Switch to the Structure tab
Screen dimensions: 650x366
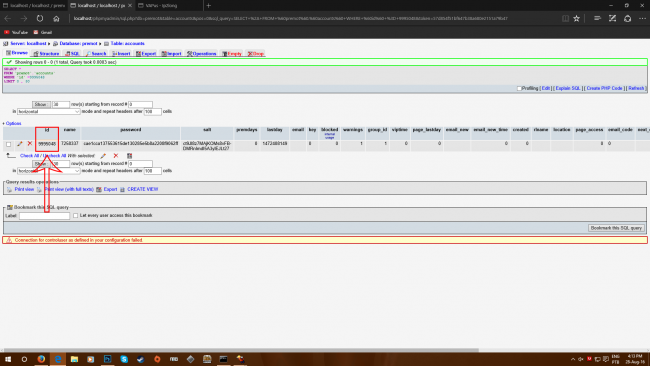[46, 53]
